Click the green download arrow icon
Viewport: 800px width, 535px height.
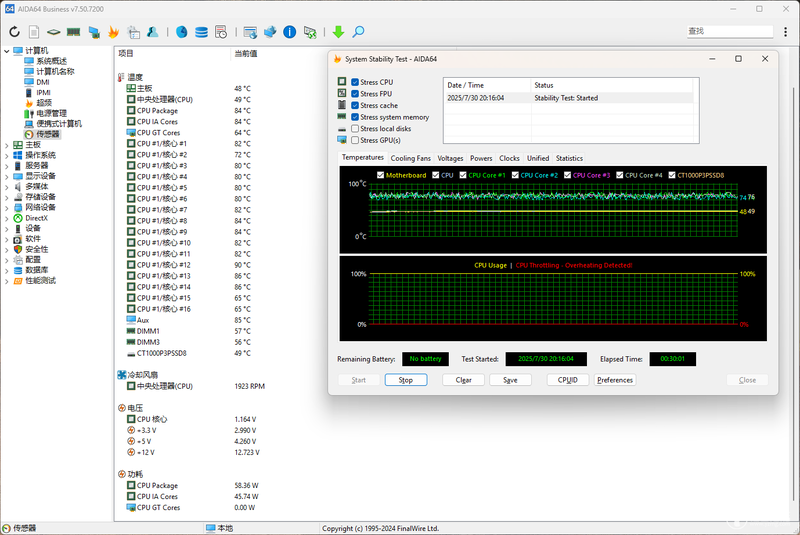(x=338, y=32)
